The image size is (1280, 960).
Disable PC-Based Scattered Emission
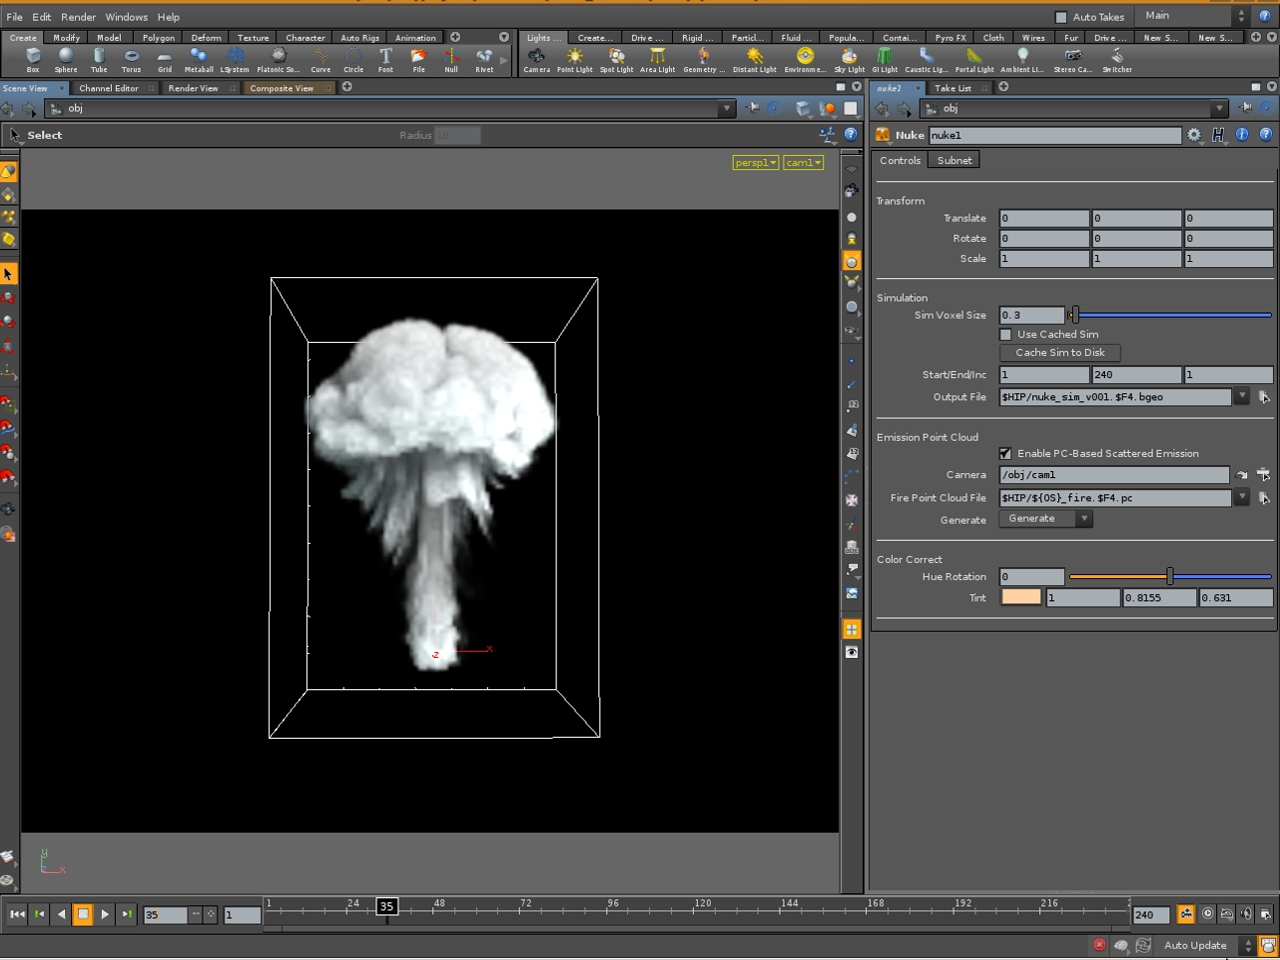(1005, 453)
